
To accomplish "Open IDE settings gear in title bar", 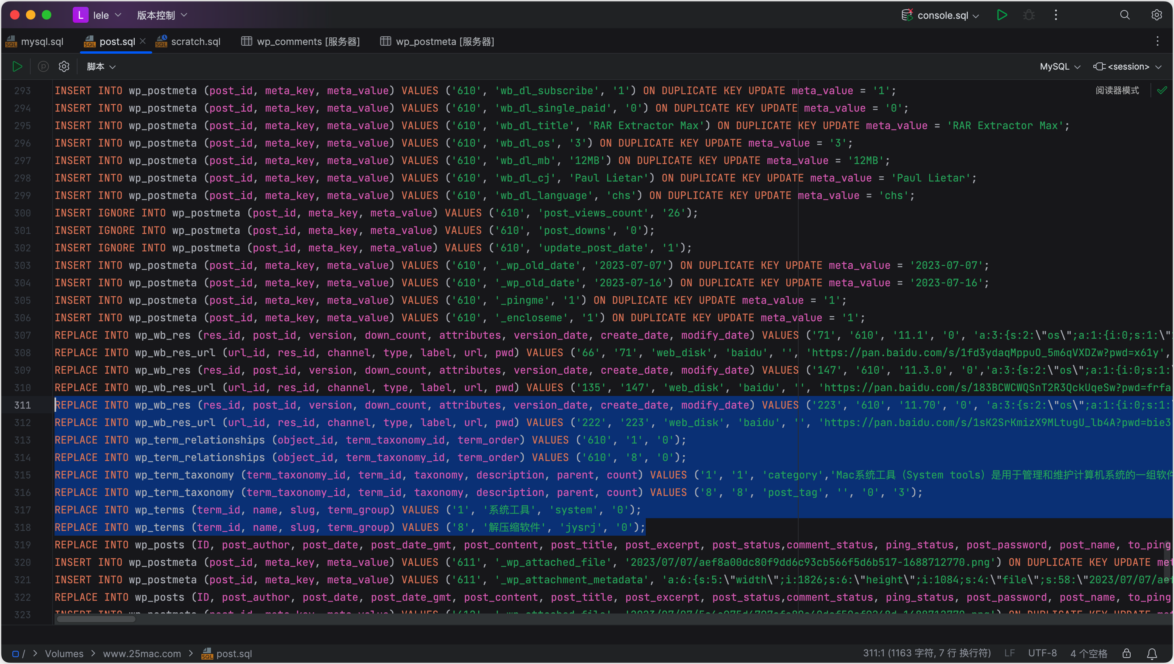I will (x=1156, y=15).
